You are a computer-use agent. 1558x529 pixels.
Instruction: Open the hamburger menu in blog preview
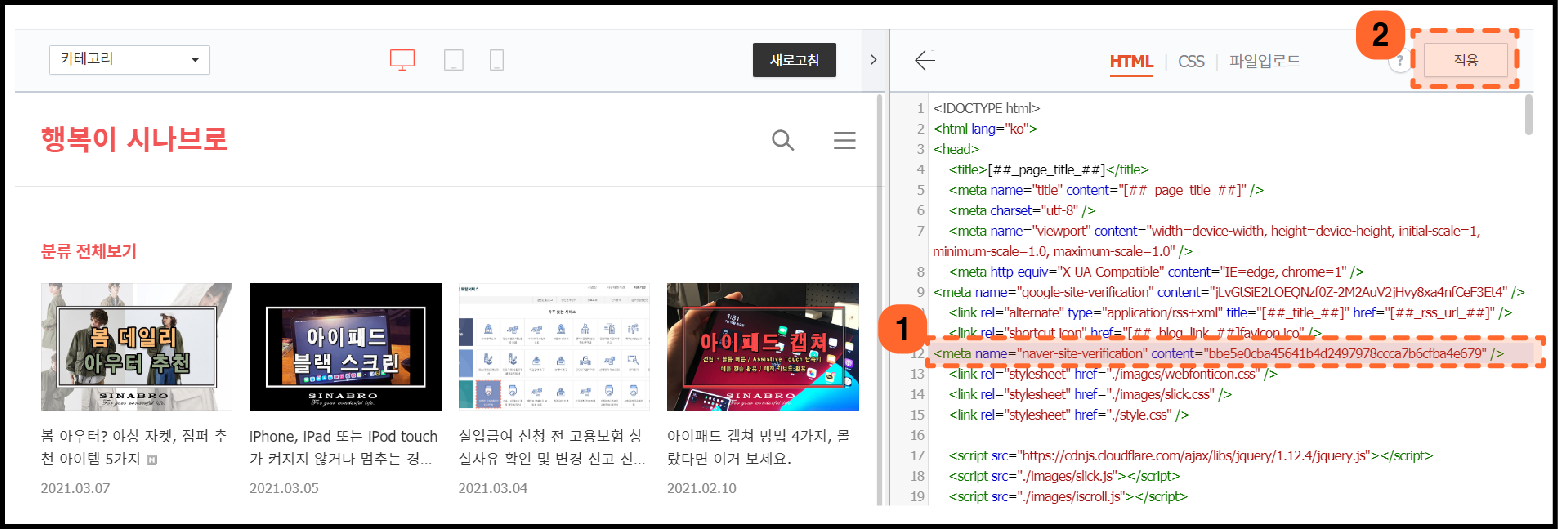(x=845, y=140)
